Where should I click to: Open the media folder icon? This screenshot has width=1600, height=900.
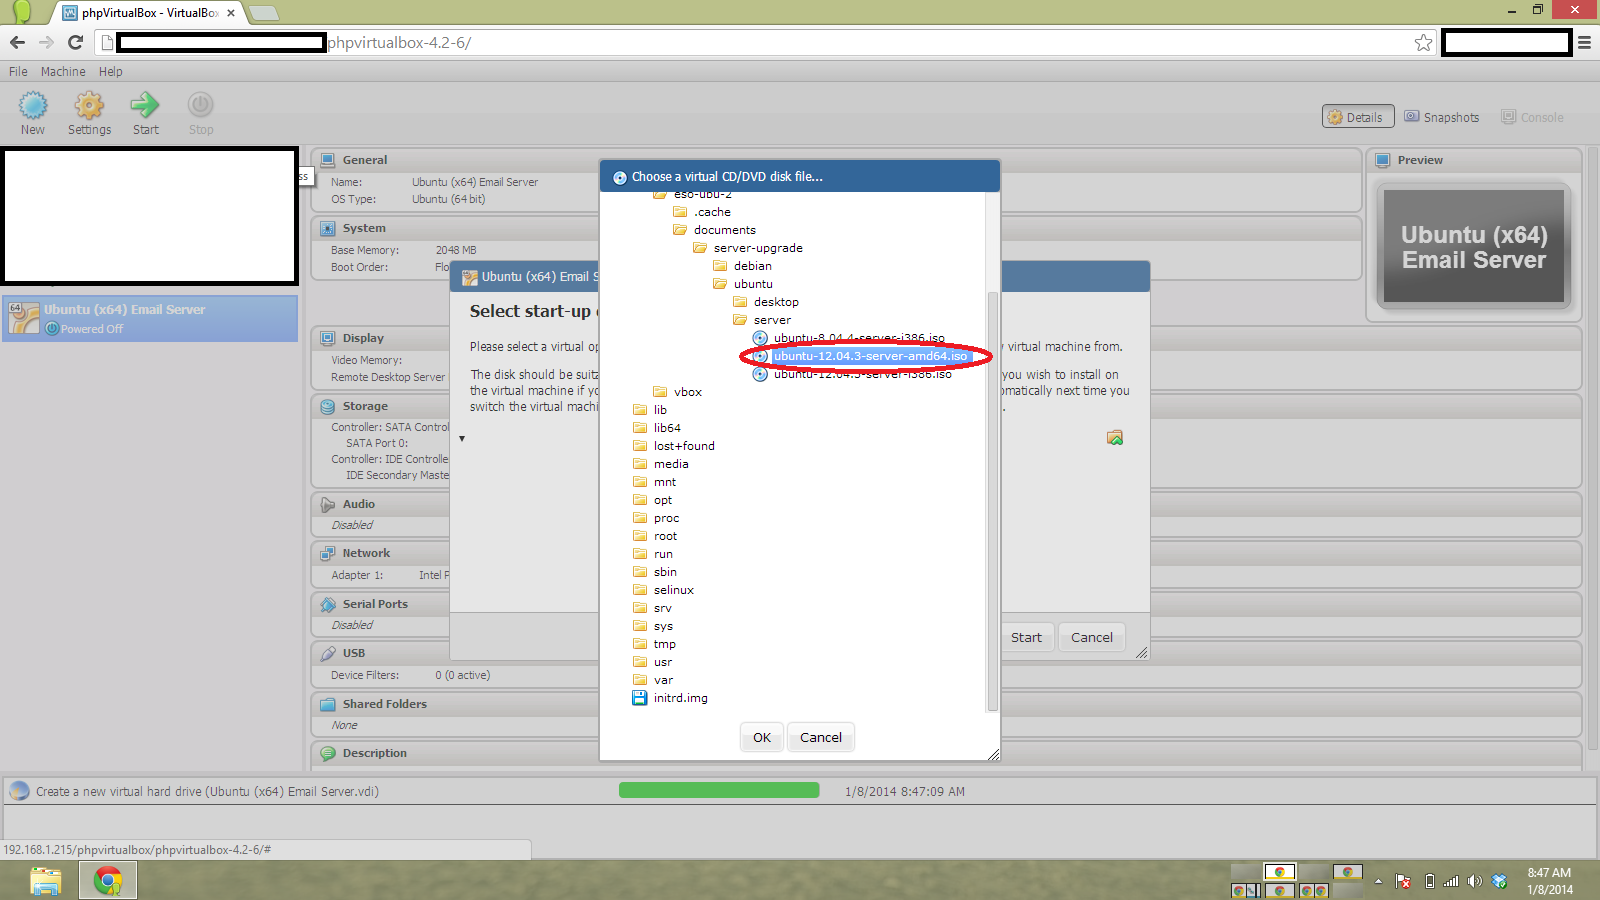pos(640,464)
